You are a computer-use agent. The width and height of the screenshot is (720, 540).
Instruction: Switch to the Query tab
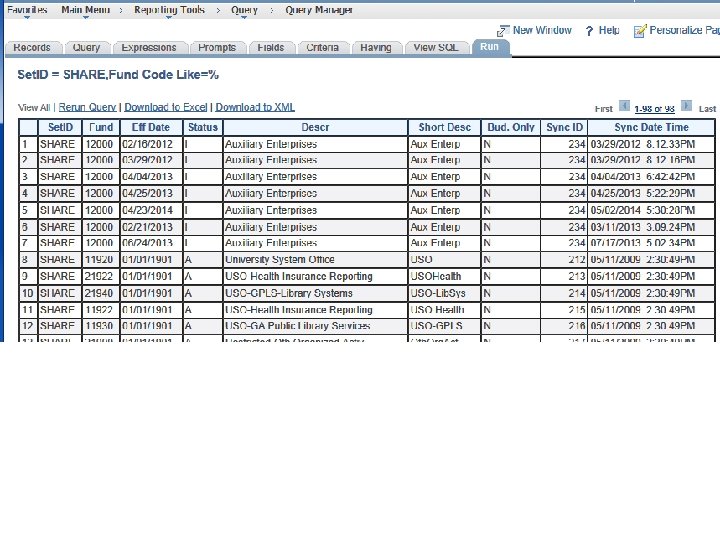(x=86, y=47)
